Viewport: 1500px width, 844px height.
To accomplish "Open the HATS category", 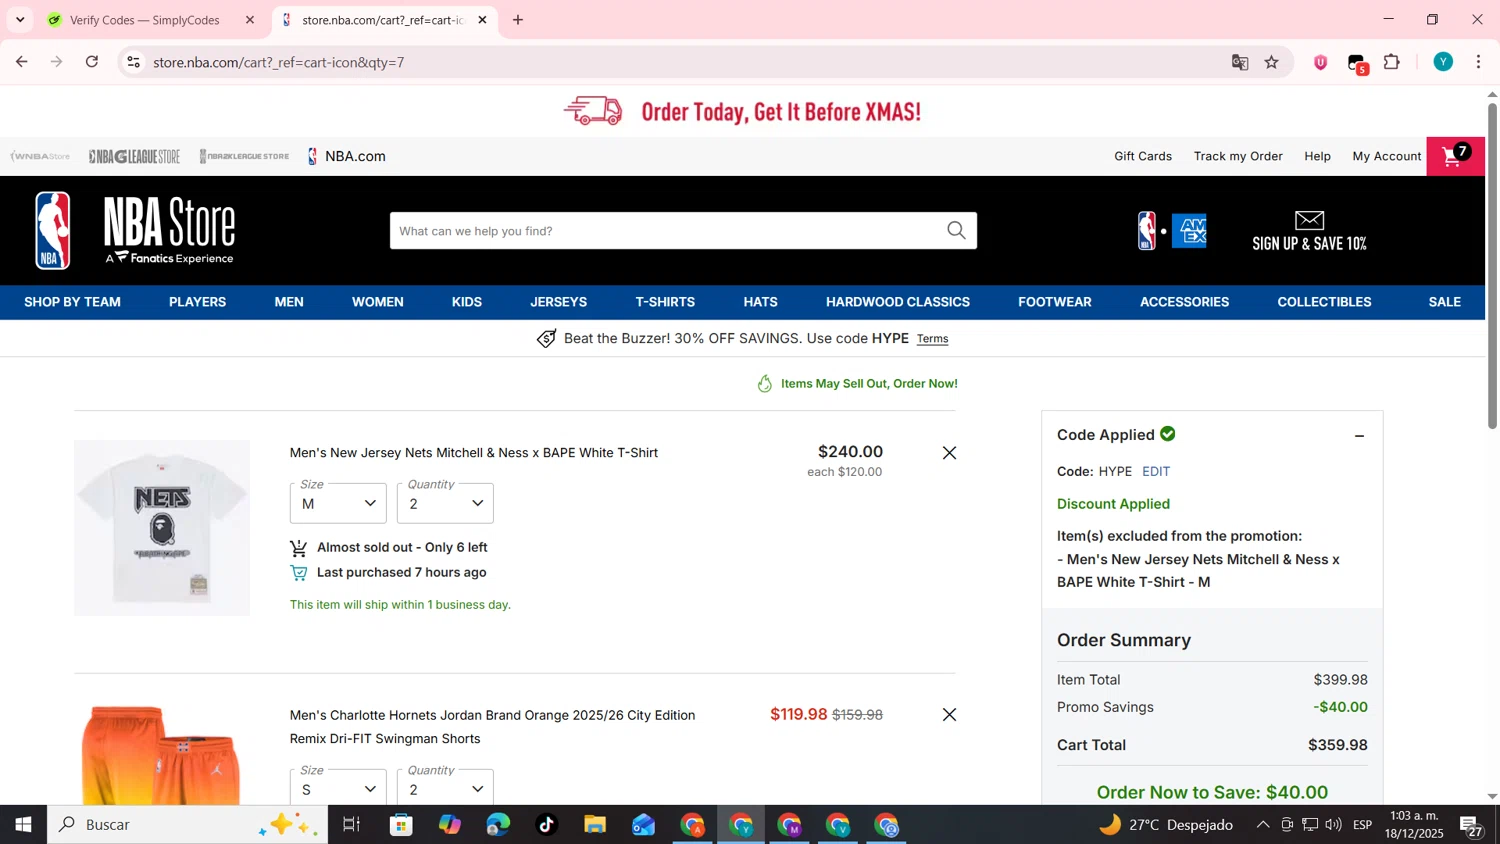I will 760,302.
